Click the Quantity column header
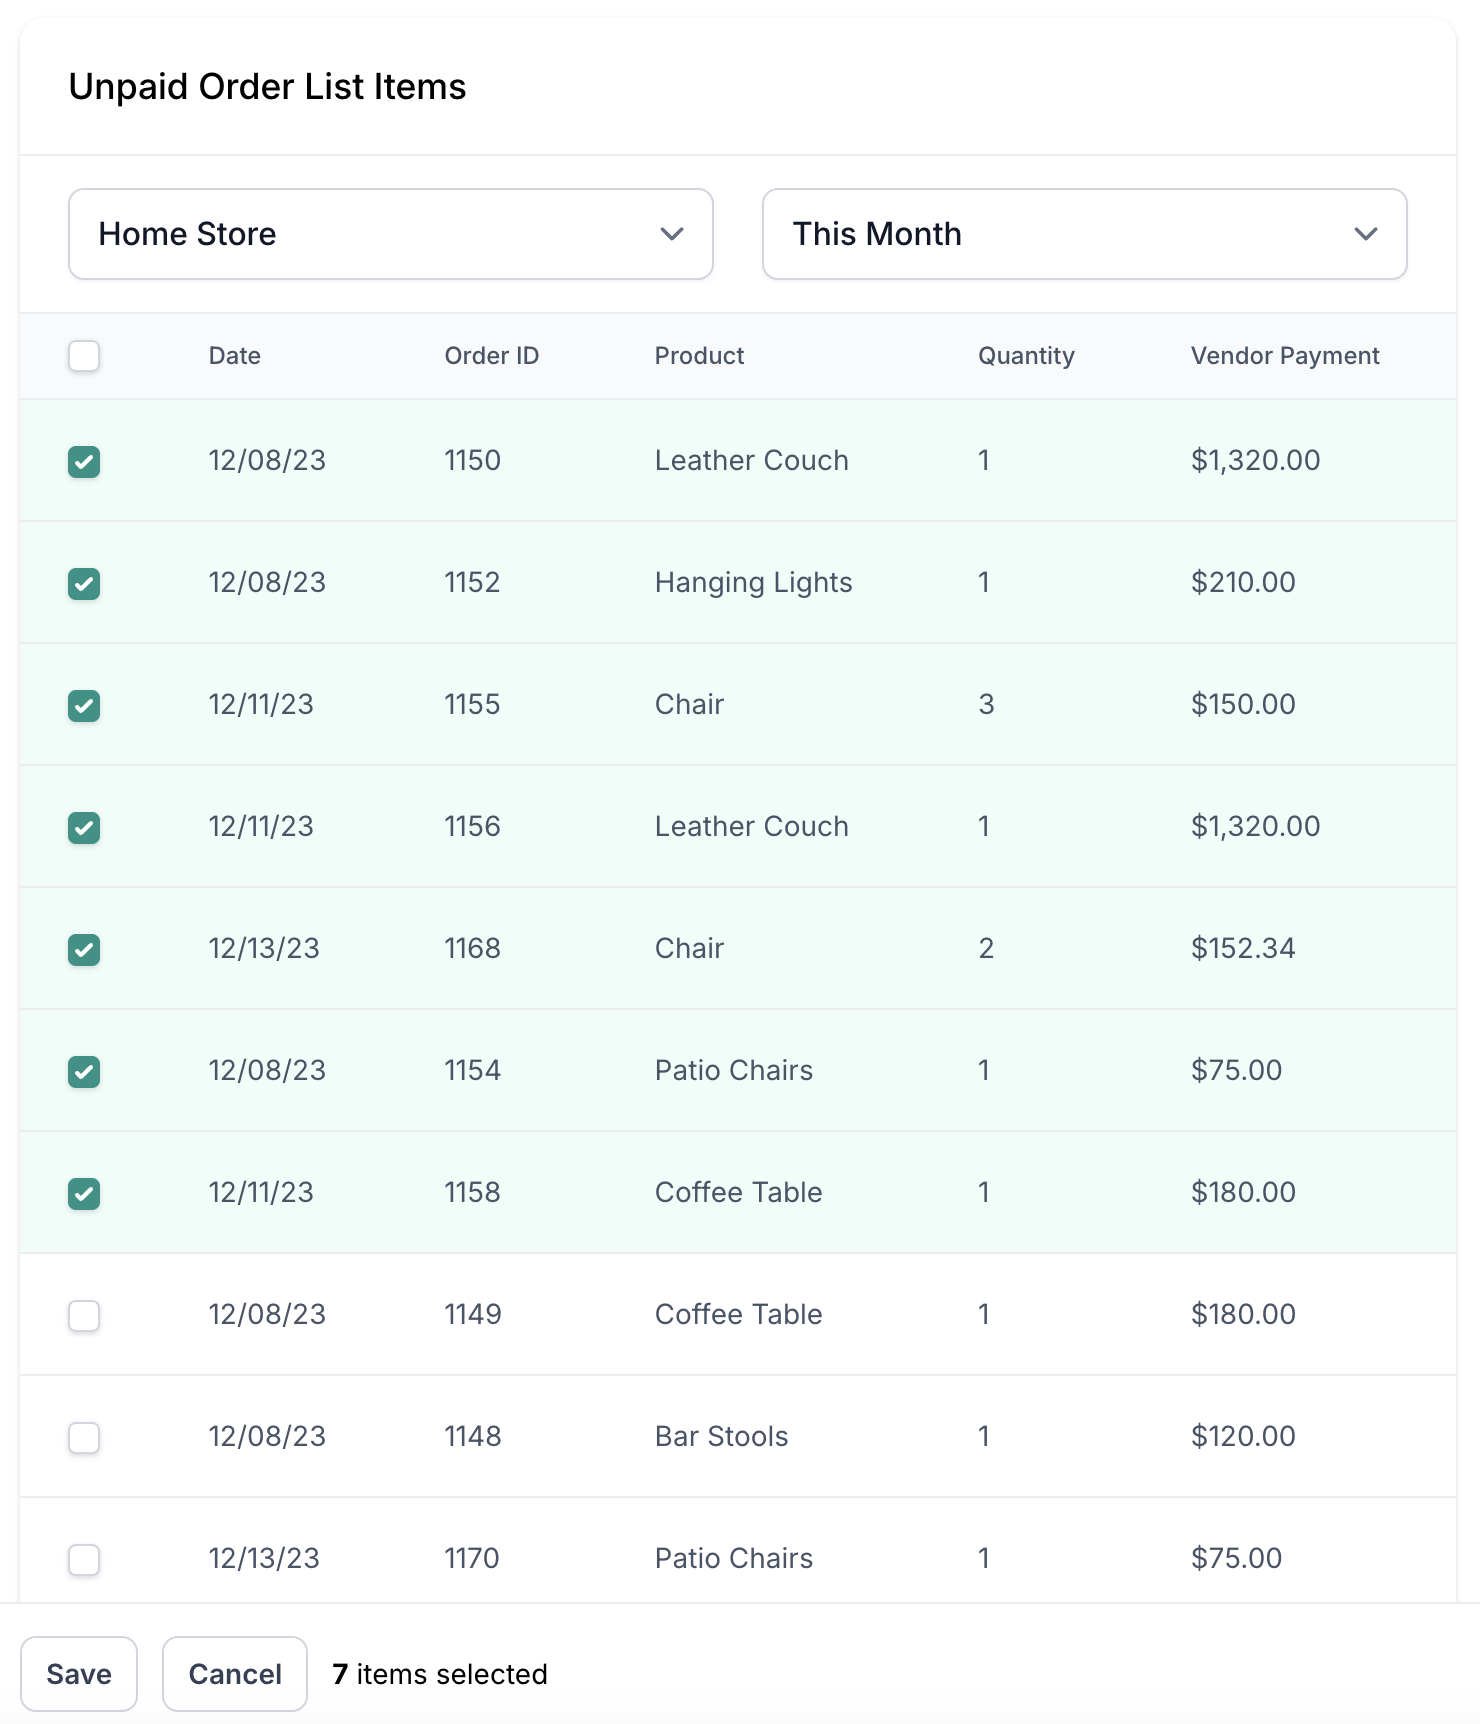The height and width of the screenshot is (1724, 1480). 1026,356
